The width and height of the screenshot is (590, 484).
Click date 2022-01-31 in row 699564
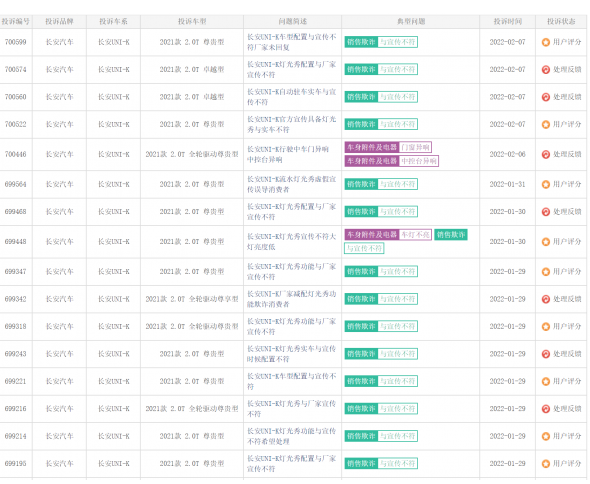(507, 184)
